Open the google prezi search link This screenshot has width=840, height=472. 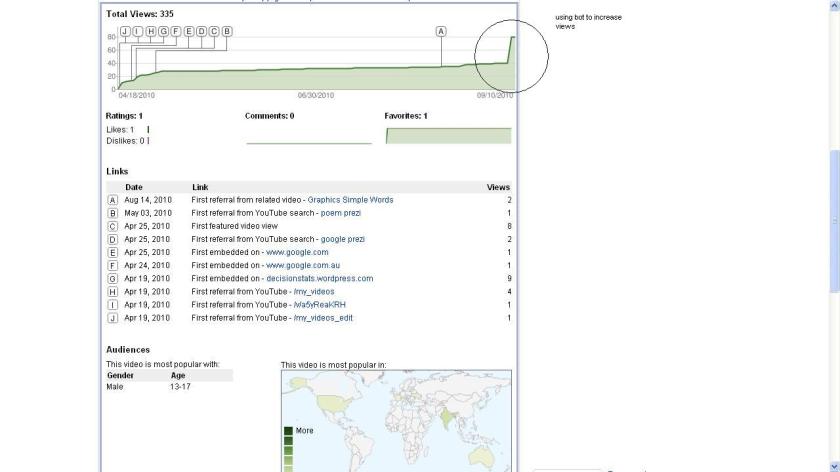tap(342, 240)
